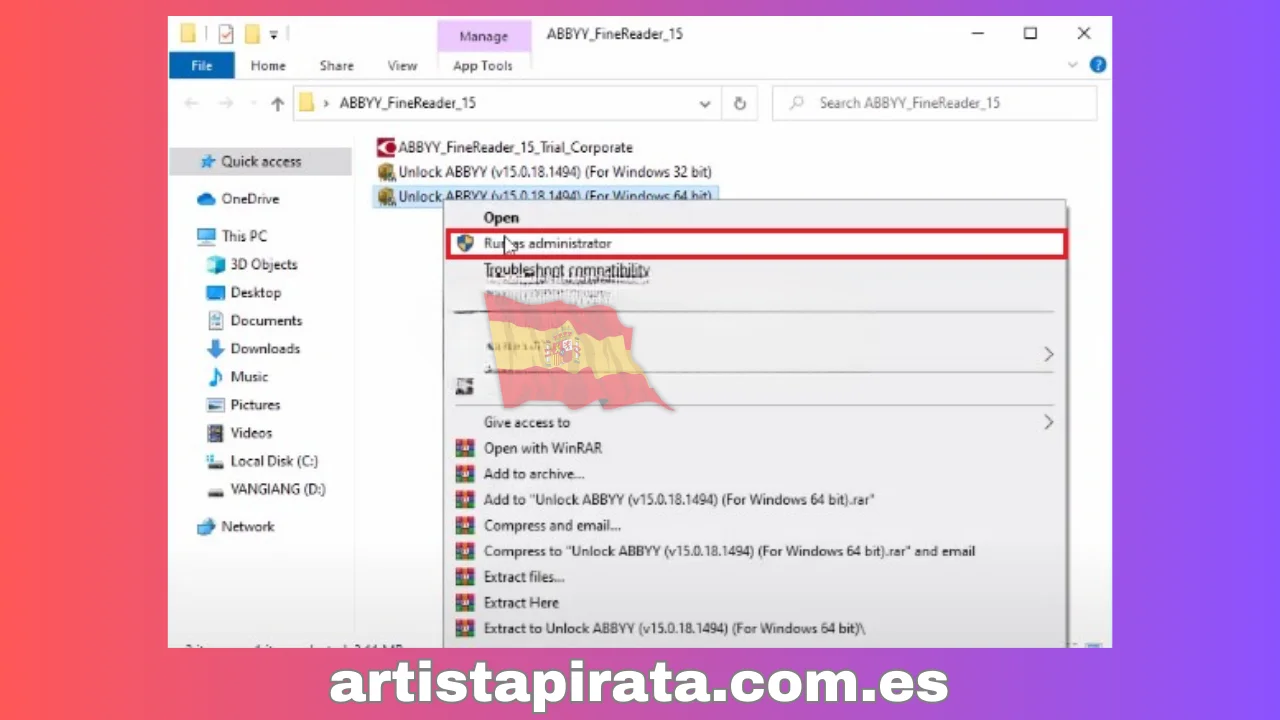Switch to the Home ribbon tab
The width and height of the screenshot is (1280, 720).
coord(268,65)
